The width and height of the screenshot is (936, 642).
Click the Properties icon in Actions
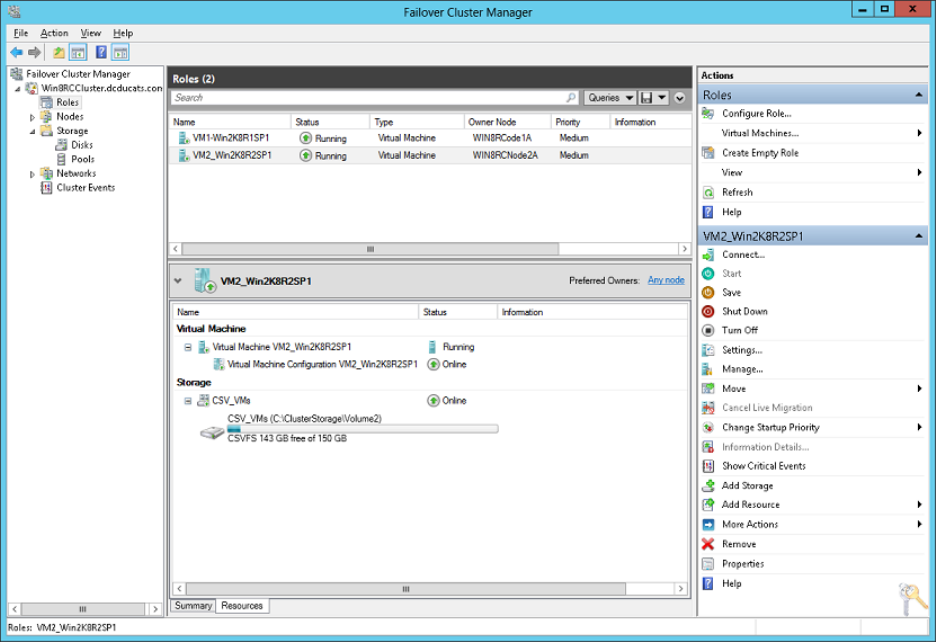pyautogui.click(x=708, y=564)
